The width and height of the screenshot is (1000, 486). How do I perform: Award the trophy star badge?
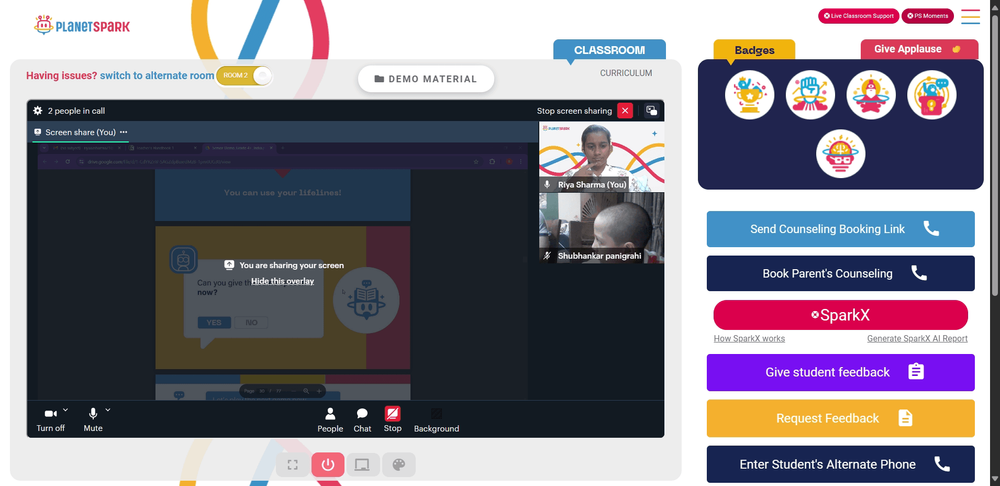(x=749, y=94)
